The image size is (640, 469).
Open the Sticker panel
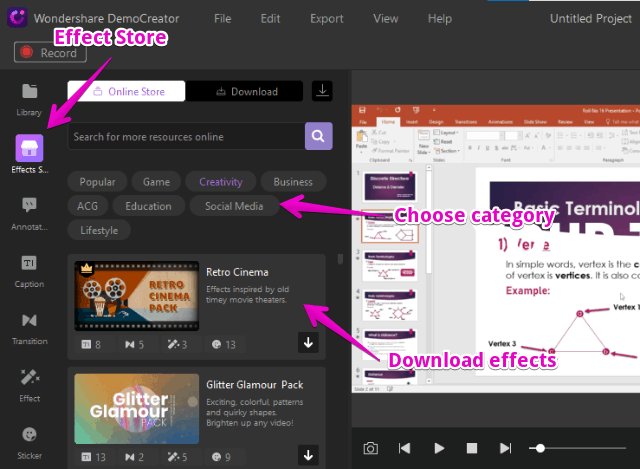29,443
